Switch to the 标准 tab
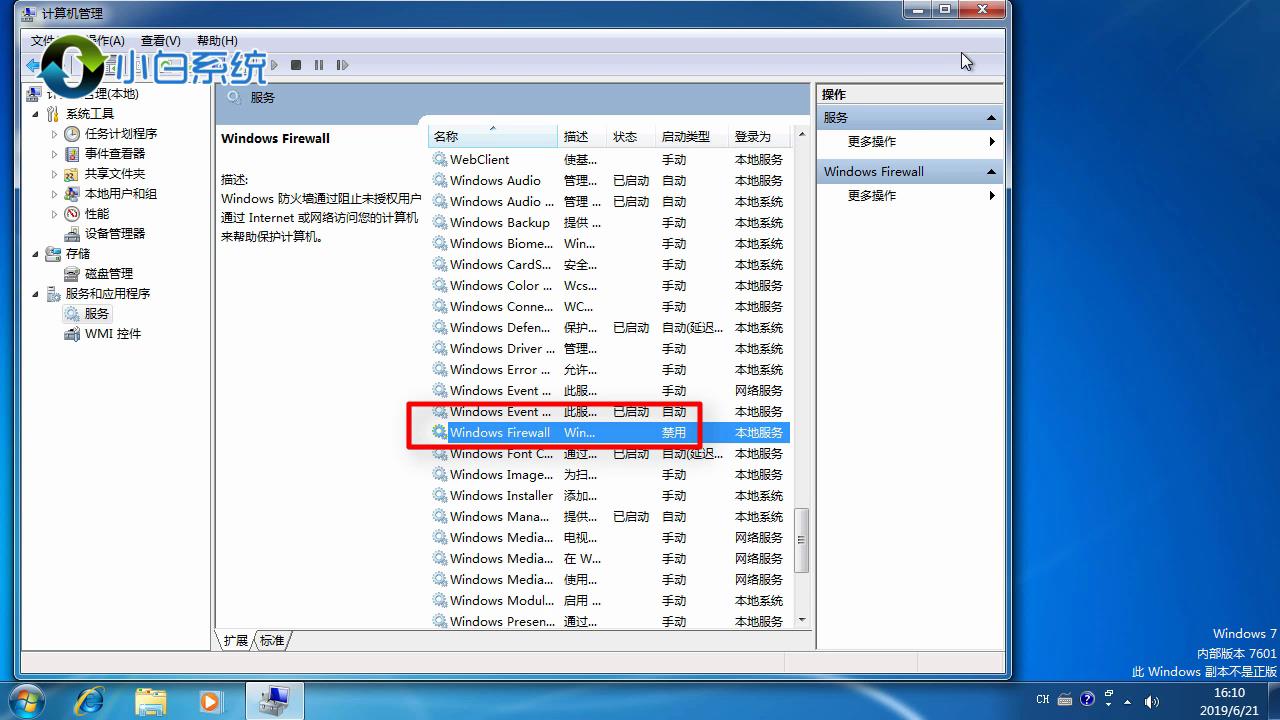This screenshot has width=1280, height=720. 272,640
